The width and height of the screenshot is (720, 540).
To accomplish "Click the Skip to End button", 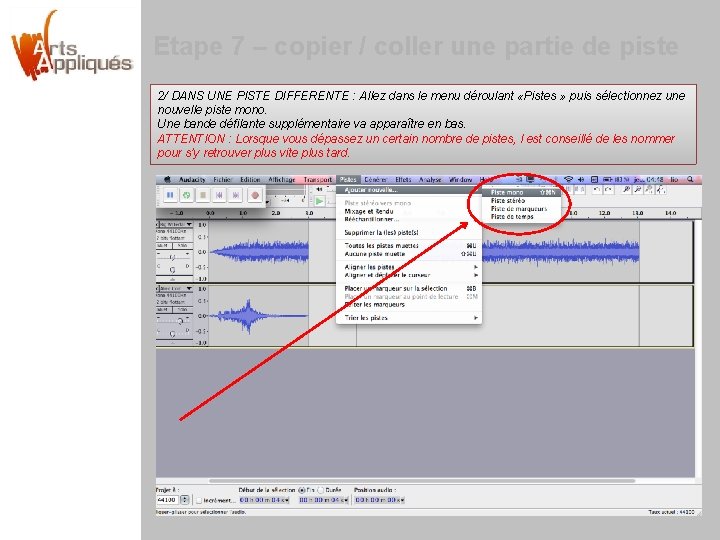I will coord(236,195).
